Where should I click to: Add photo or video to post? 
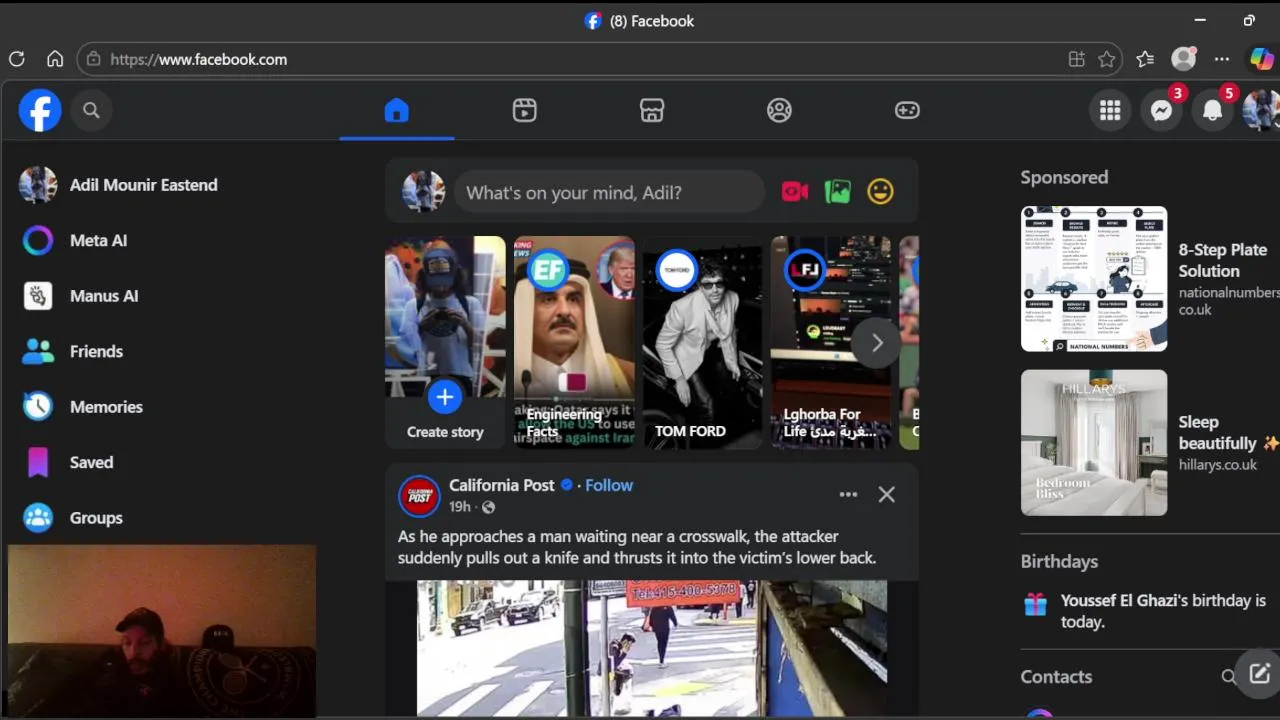(837, 191)
